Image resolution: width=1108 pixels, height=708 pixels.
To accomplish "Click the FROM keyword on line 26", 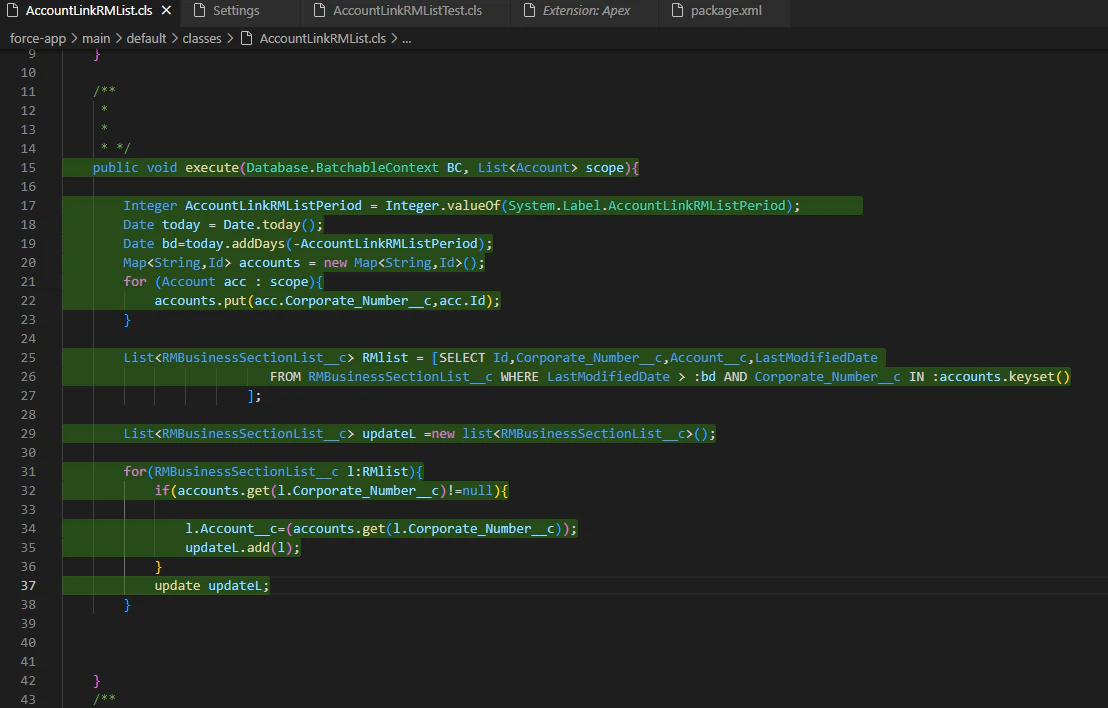I will pyautogui.click(x=285, y=377).
